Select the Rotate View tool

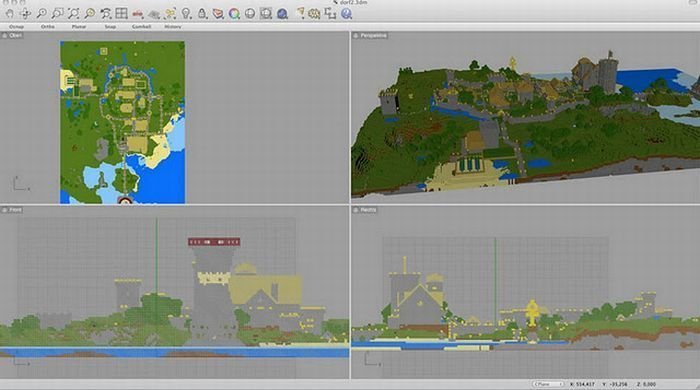point(25,14)
